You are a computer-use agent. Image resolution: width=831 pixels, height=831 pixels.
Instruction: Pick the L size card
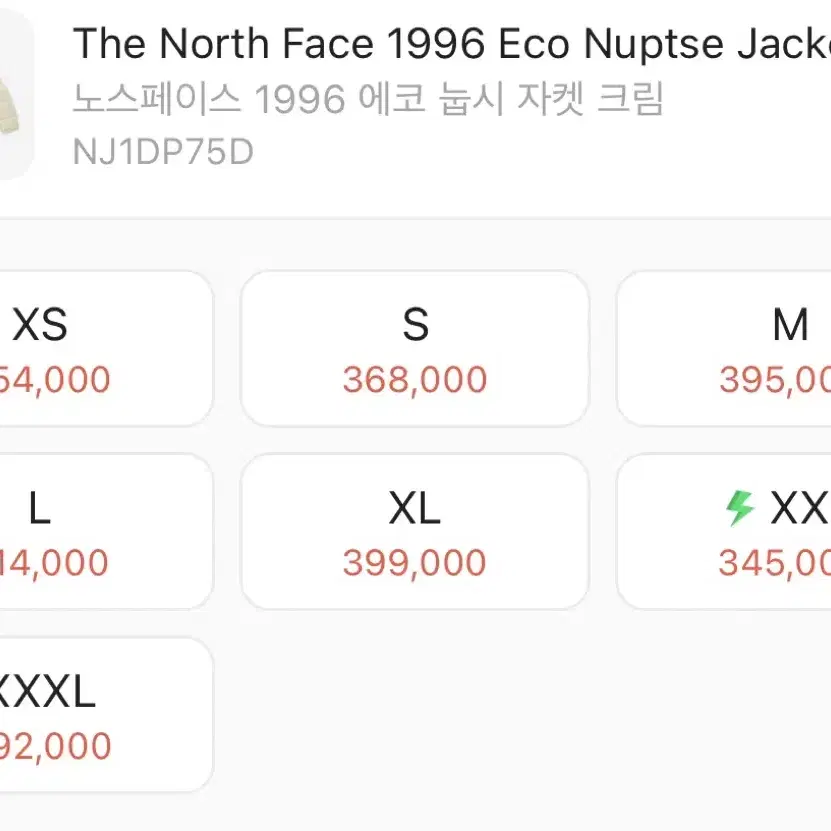(x=106, y=532)
